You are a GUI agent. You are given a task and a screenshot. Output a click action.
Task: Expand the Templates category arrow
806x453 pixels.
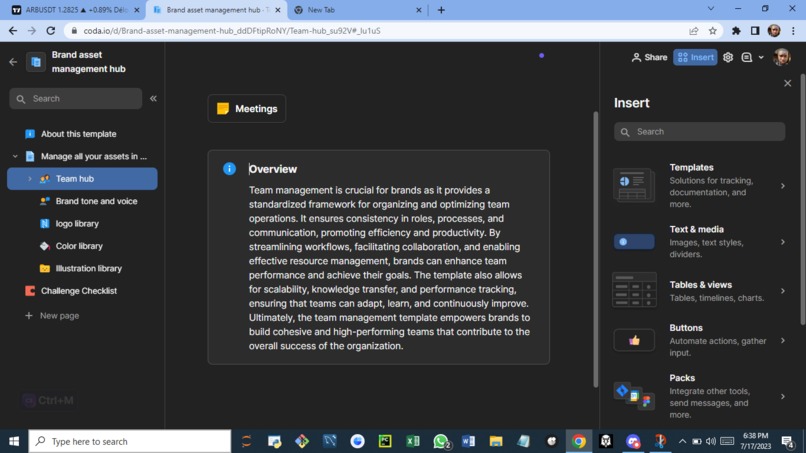(782, 186)
